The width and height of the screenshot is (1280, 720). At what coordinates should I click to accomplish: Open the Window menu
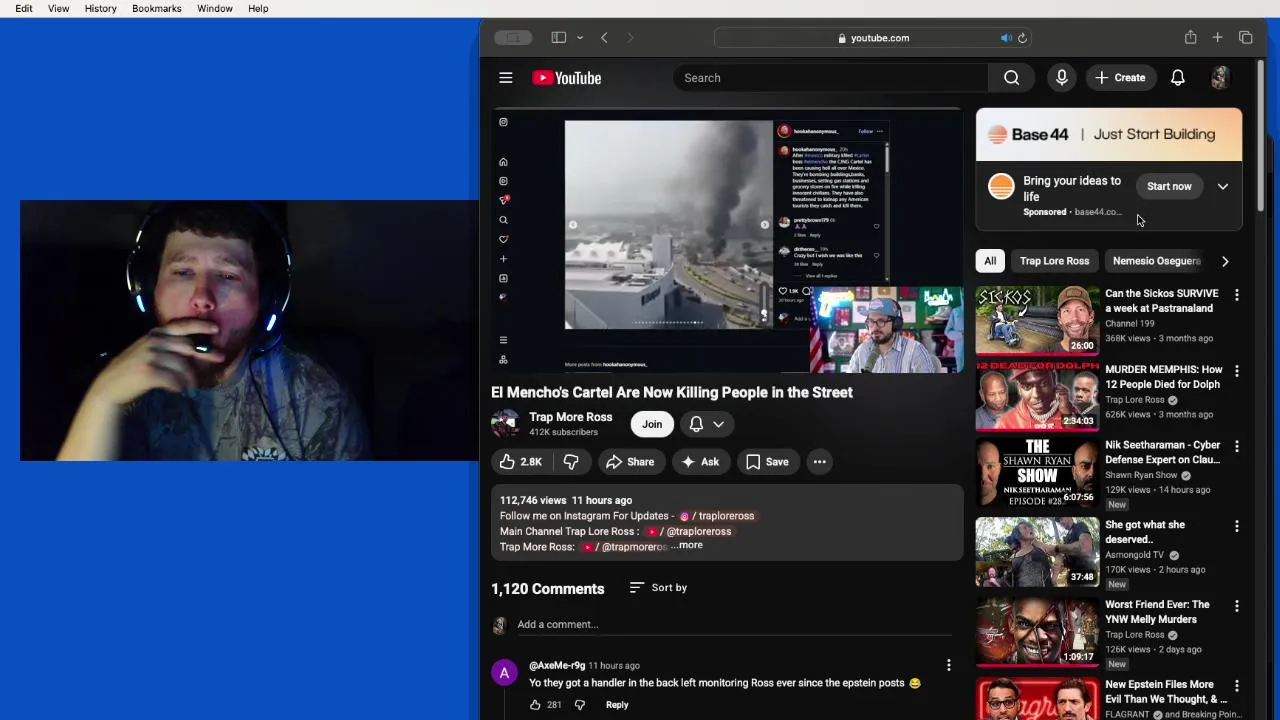[x=214, y=8]
